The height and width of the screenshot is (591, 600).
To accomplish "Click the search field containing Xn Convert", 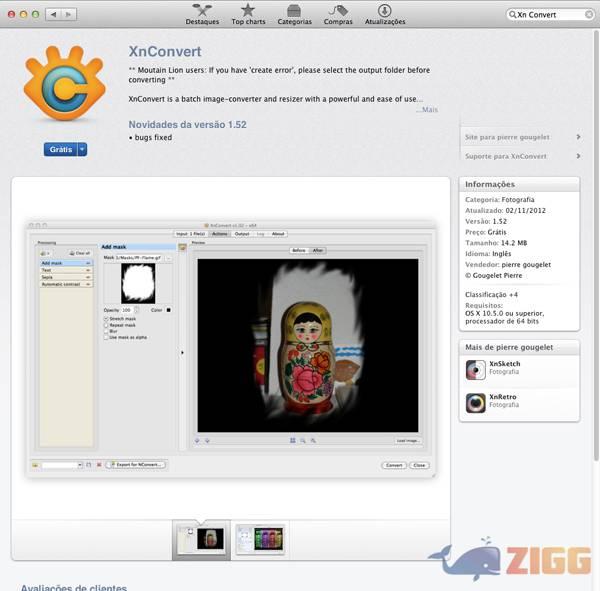I will point(550,15).
